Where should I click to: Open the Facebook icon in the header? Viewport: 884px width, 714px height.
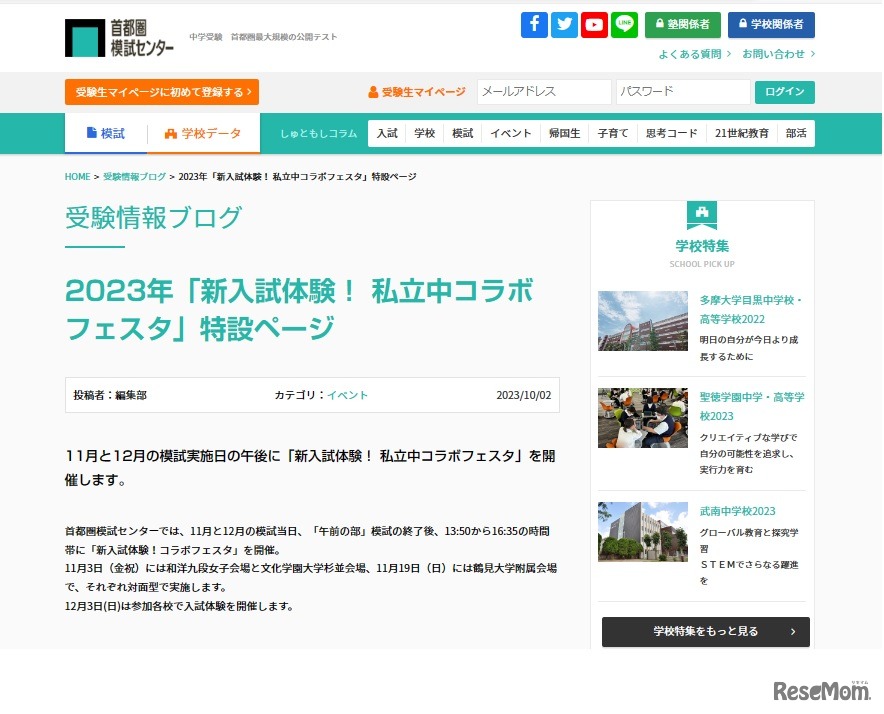coord(534,24)
